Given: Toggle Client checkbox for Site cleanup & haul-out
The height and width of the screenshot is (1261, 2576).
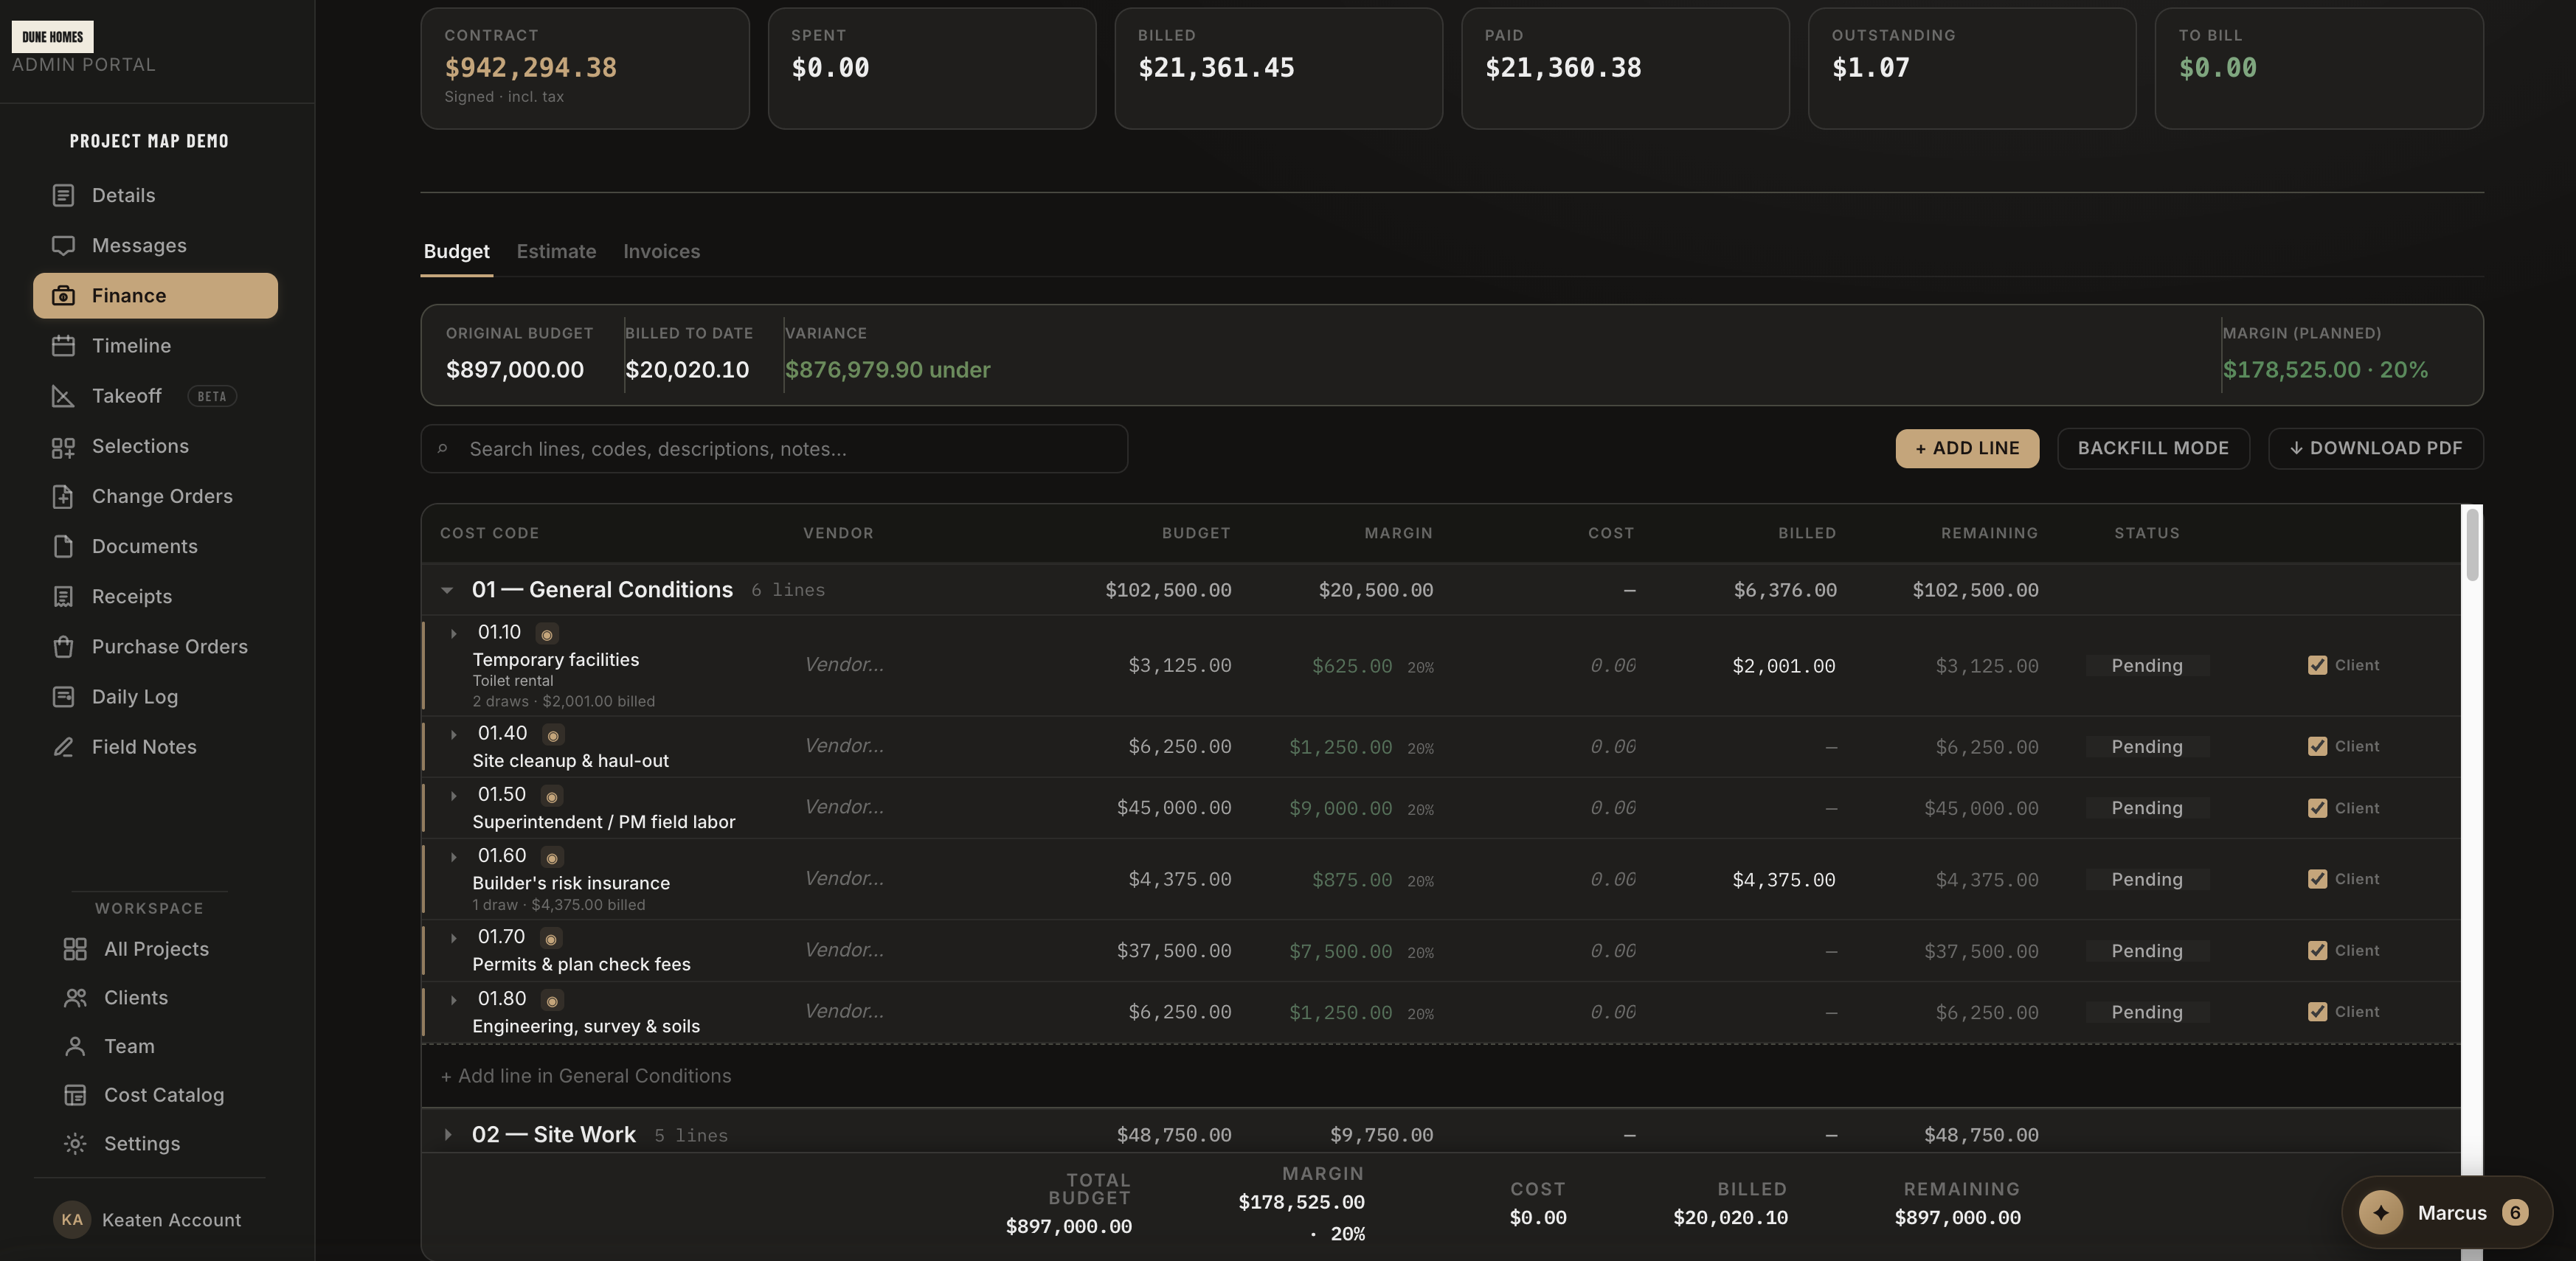Looking at the screenshot, I should pos(2317,746).
